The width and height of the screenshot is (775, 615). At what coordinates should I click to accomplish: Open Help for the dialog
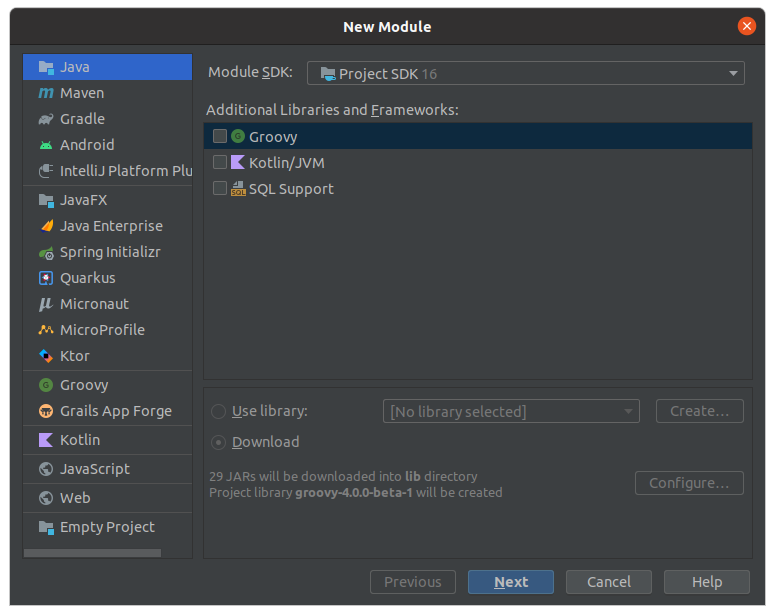707,582
